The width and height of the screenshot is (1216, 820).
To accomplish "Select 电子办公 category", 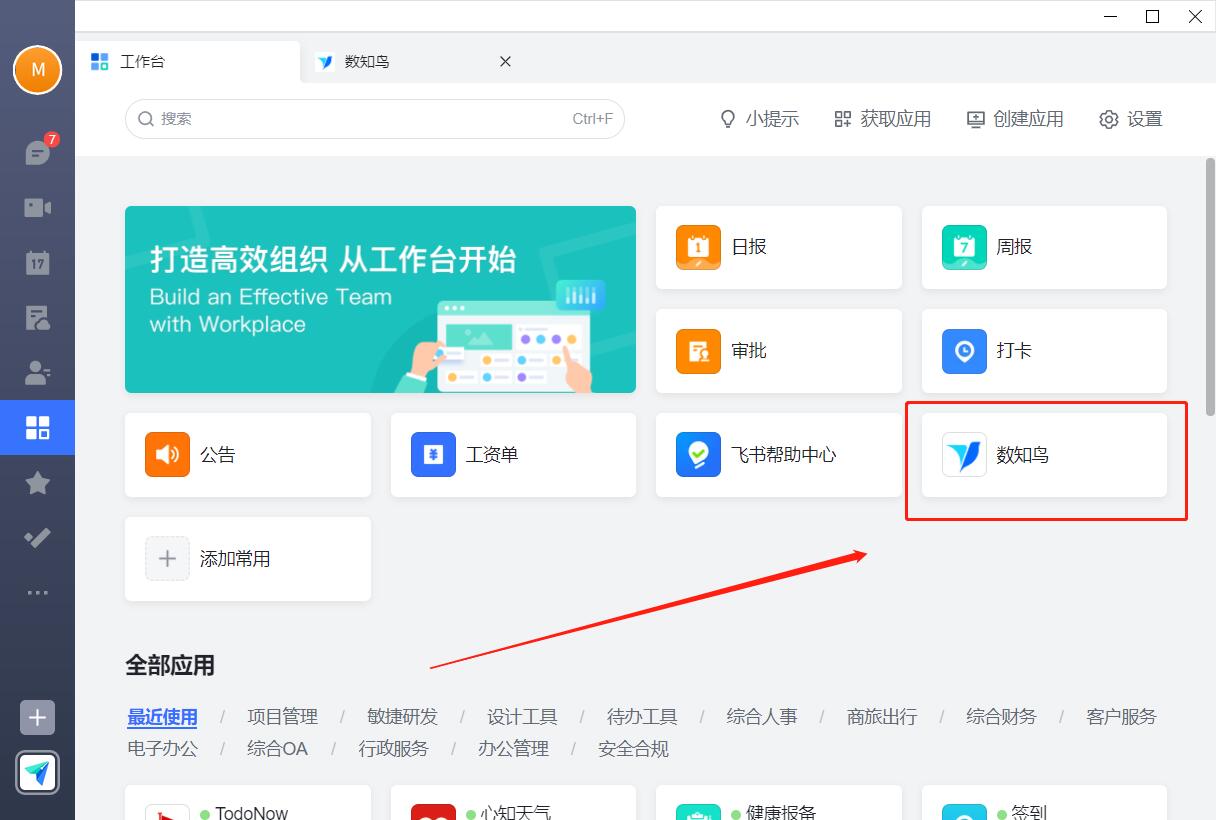I will point(162,749).
